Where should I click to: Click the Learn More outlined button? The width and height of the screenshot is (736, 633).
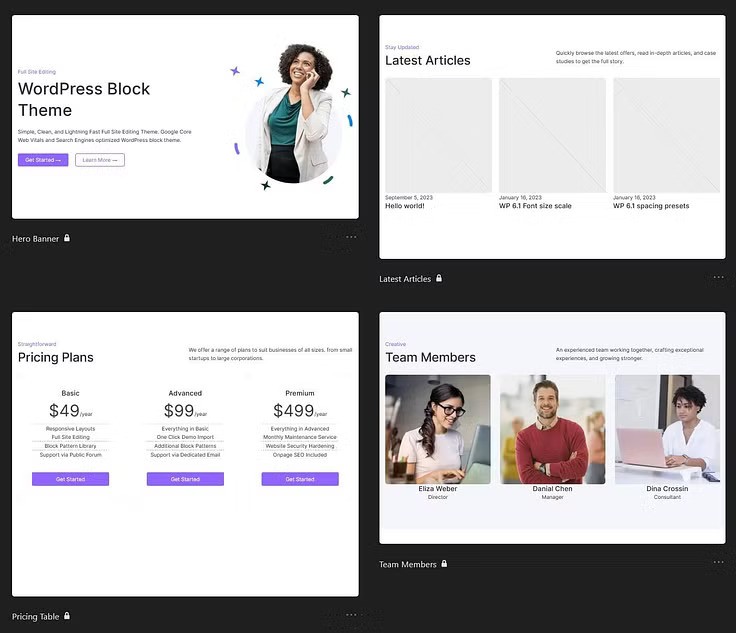pyautogui.click(x=100, y=160)
